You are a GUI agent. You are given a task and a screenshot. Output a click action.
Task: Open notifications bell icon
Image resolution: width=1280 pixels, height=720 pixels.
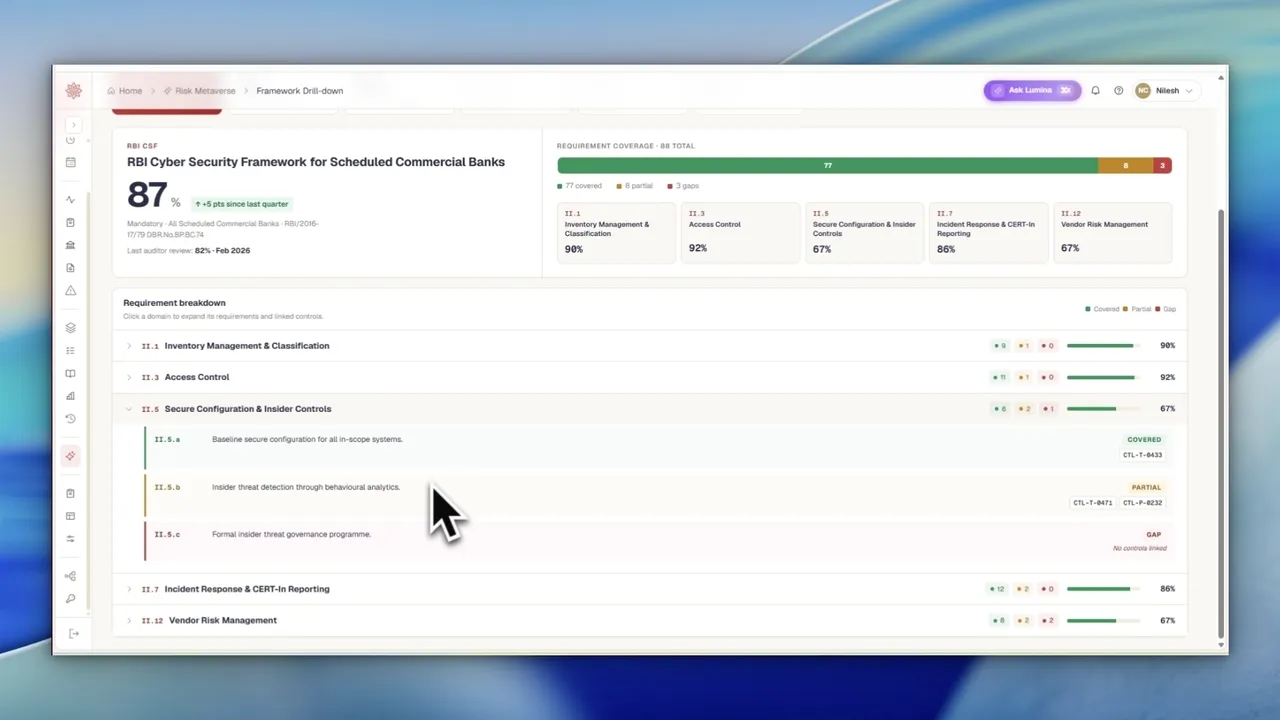(1095, 90)
